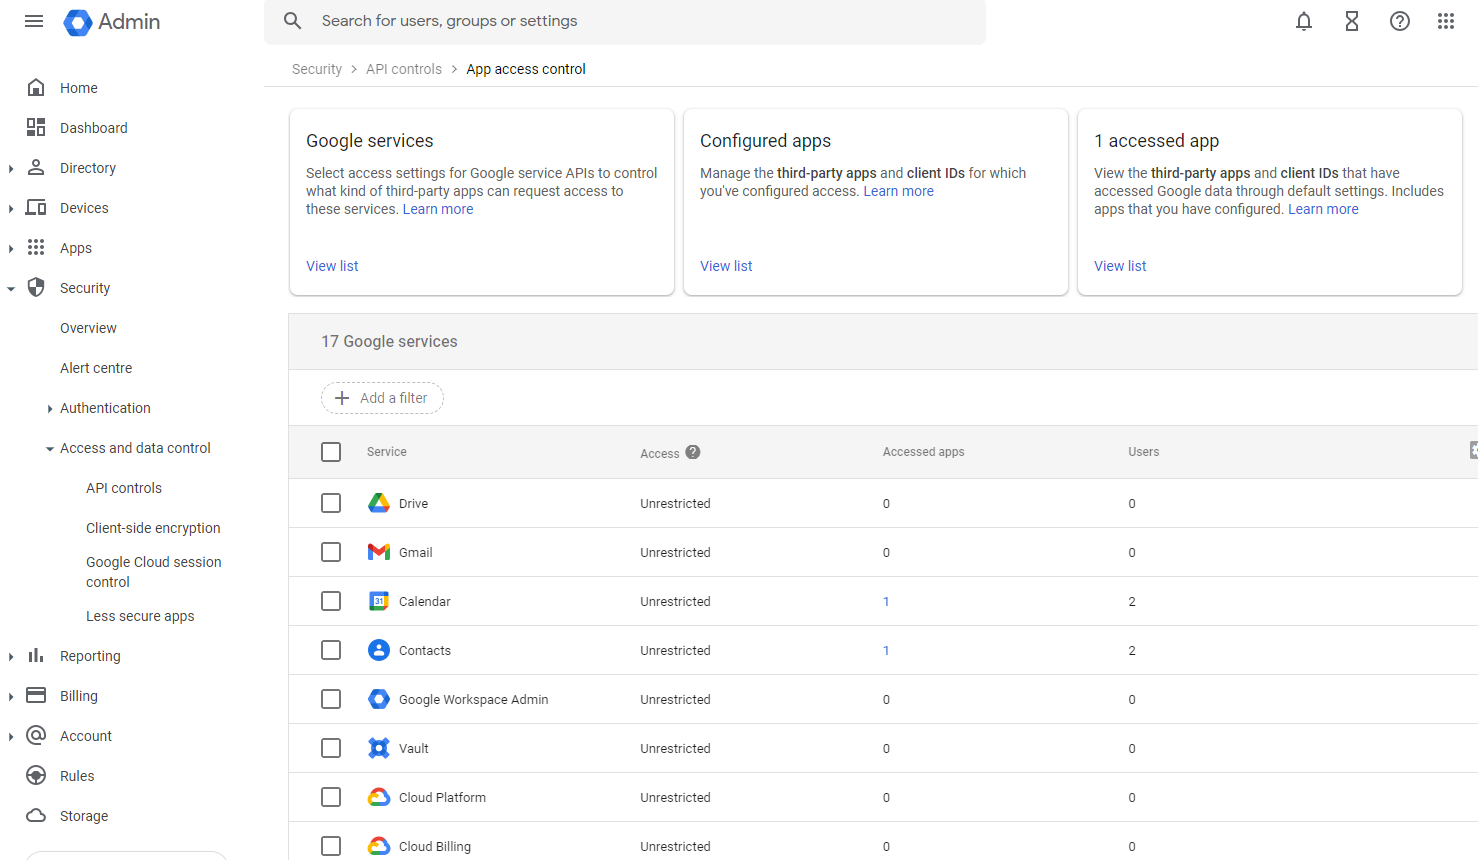Click the Add a filter button
This screenshot has width=1478, height=860.
[x=382, y=398]
